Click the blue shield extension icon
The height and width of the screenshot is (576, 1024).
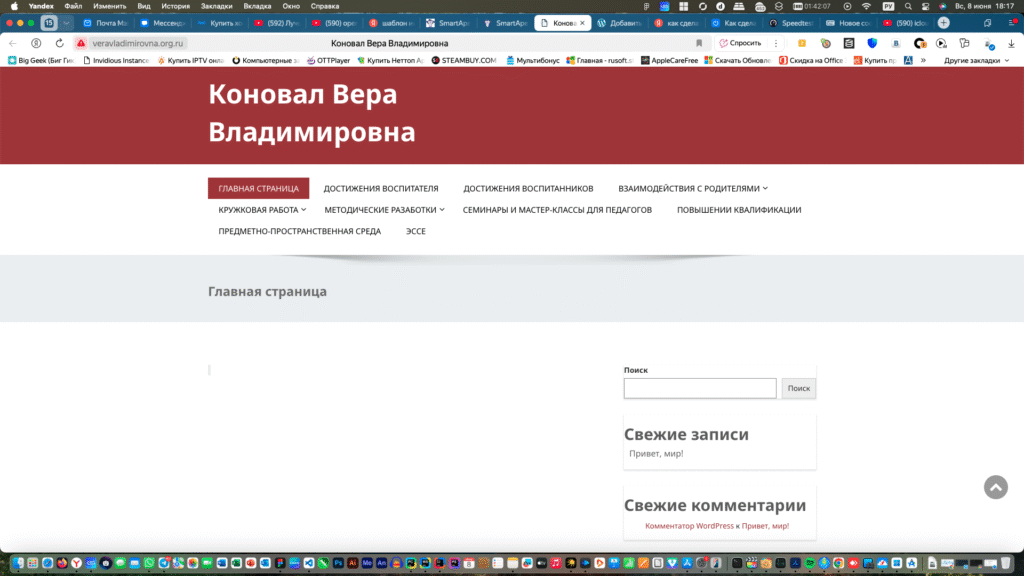[x=872, y=44]
